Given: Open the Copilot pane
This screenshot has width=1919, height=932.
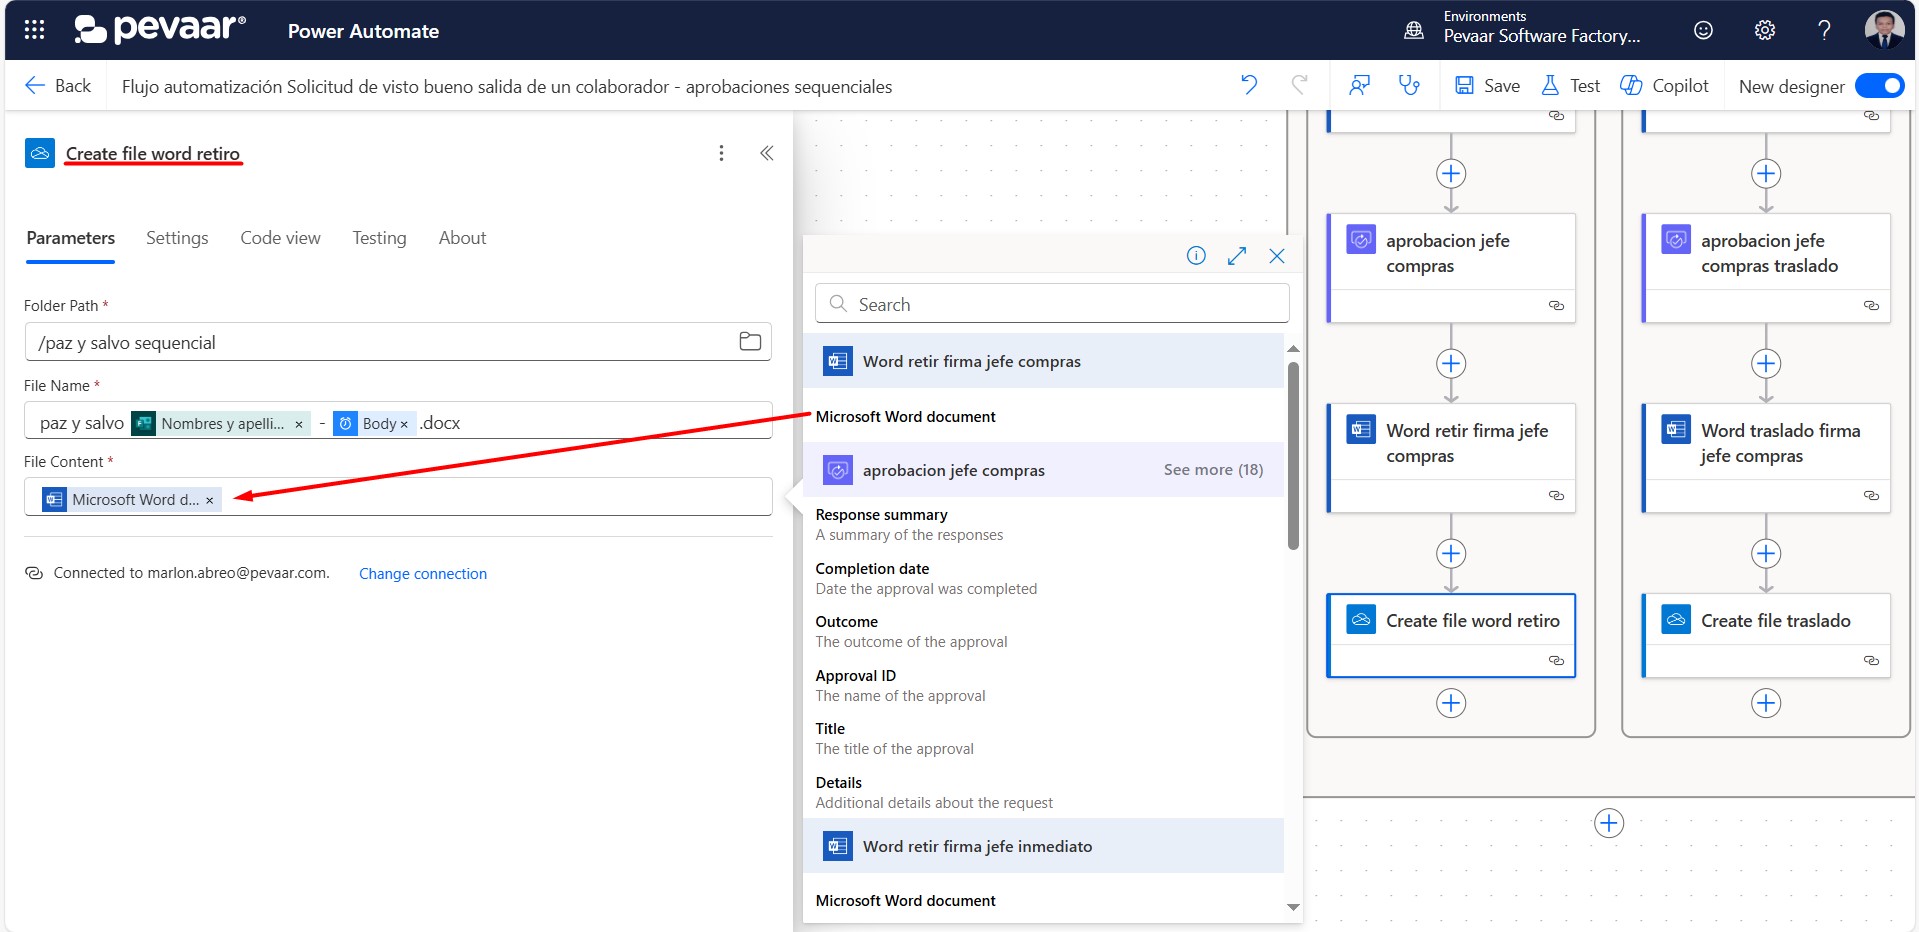Looking at the screenshot, I should (x=1665, y=85).
